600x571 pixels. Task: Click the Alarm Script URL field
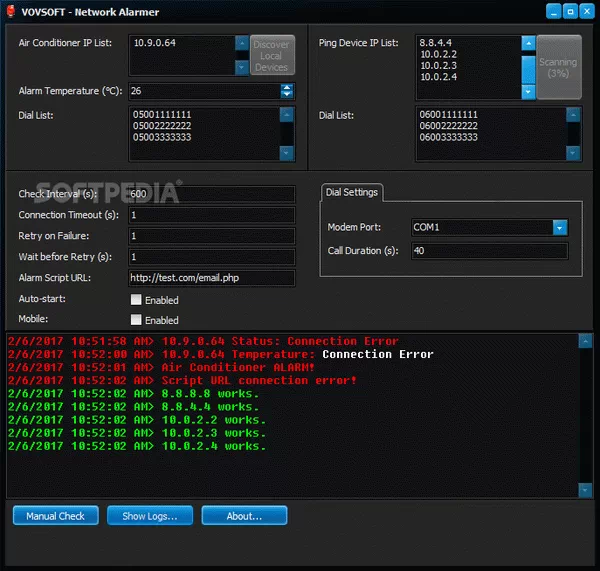pos(211,278)
